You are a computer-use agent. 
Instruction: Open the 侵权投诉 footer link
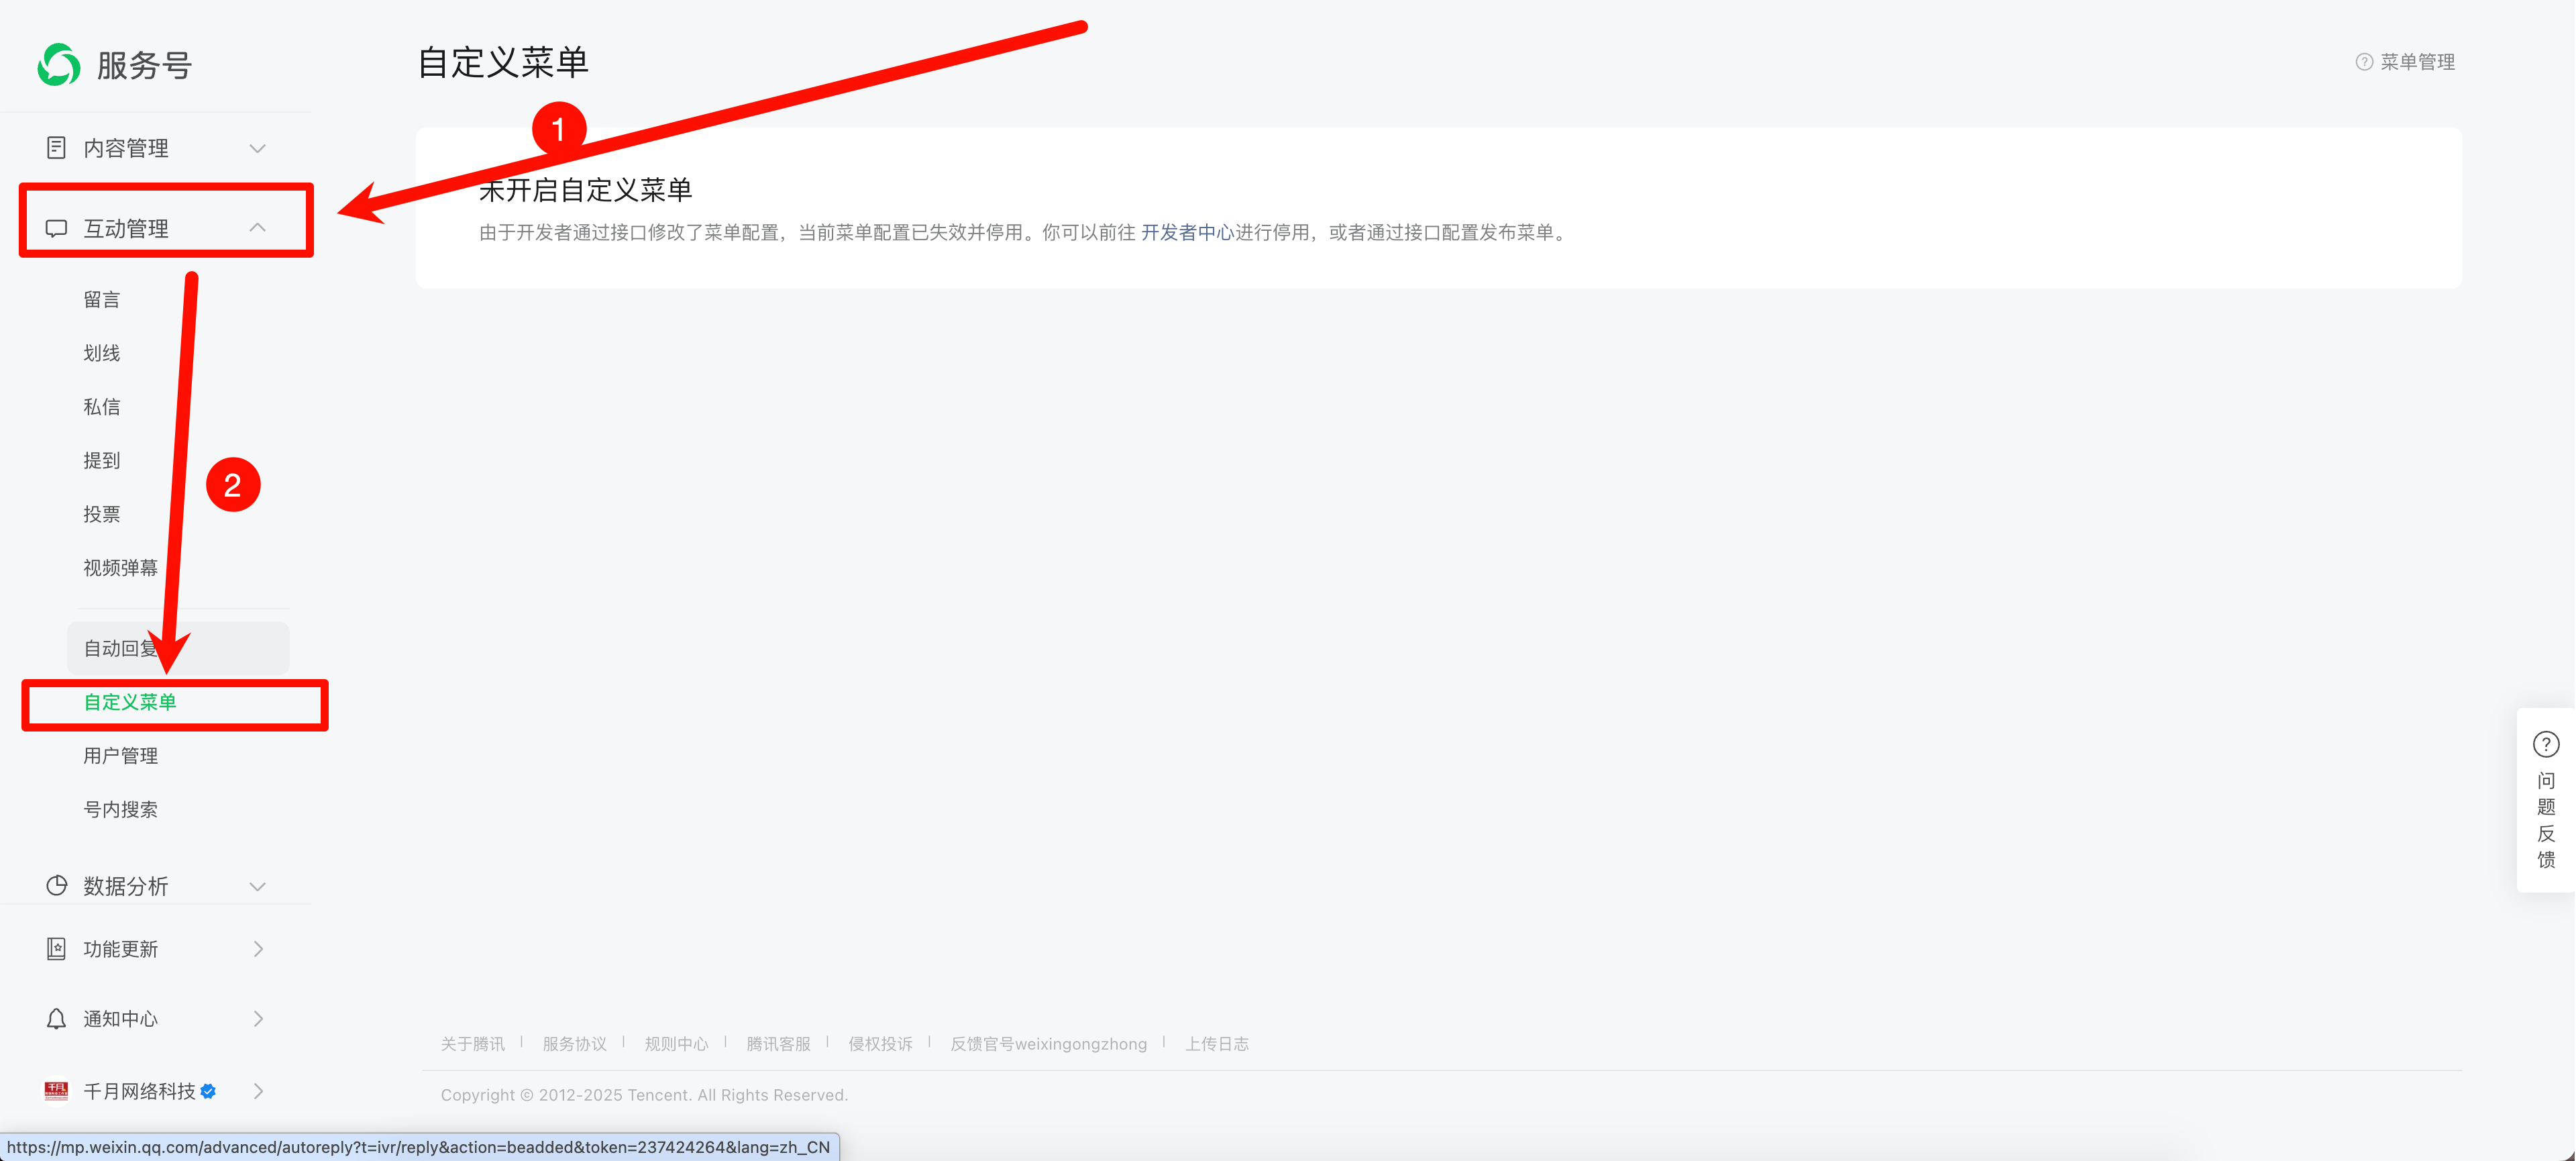tap(881, 1044)
